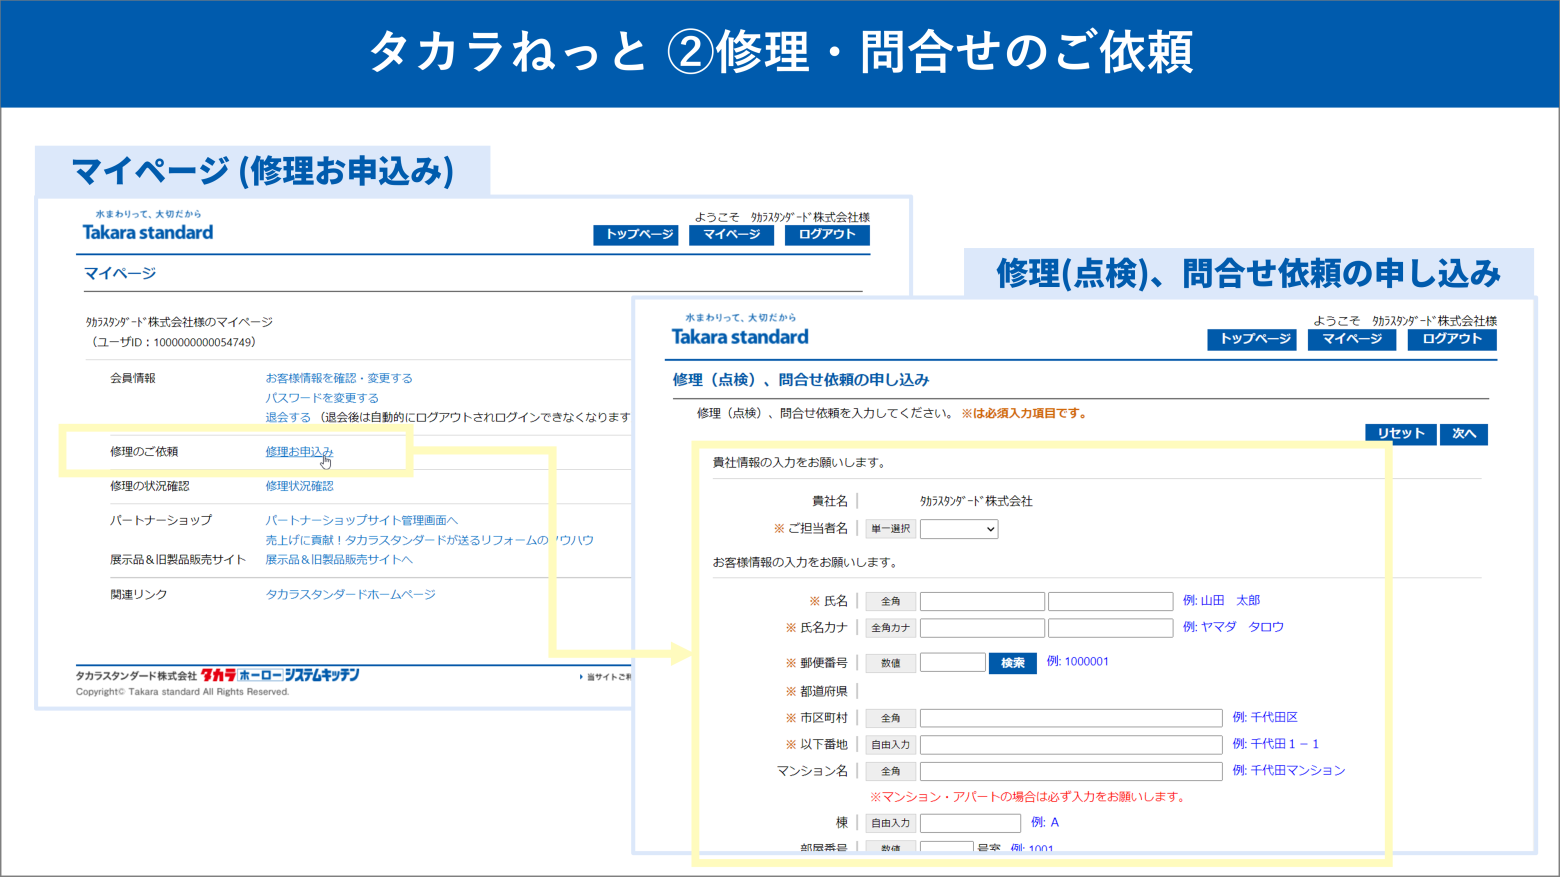Click トップページ button in 申し込み form window
The height and width of the screenshot is (877, 1560).
coord(1252,339)
